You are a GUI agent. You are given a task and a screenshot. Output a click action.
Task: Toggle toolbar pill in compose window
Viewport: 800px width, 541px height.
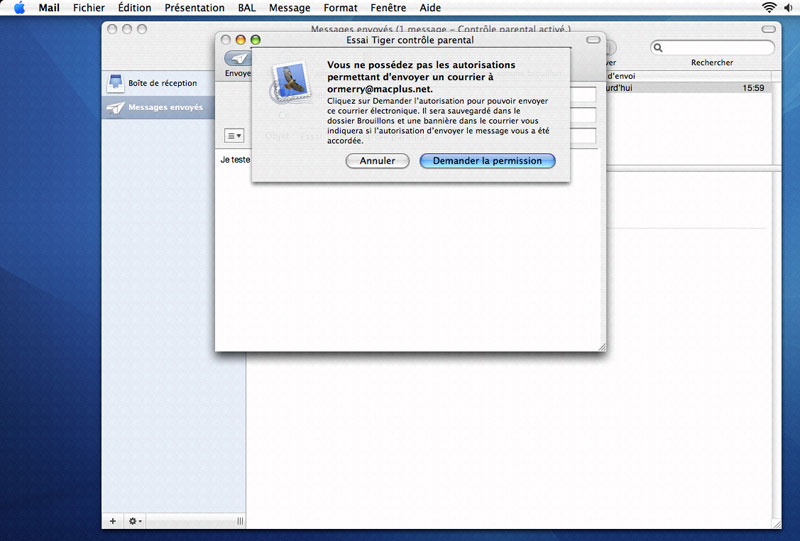[x=593, y=40]
